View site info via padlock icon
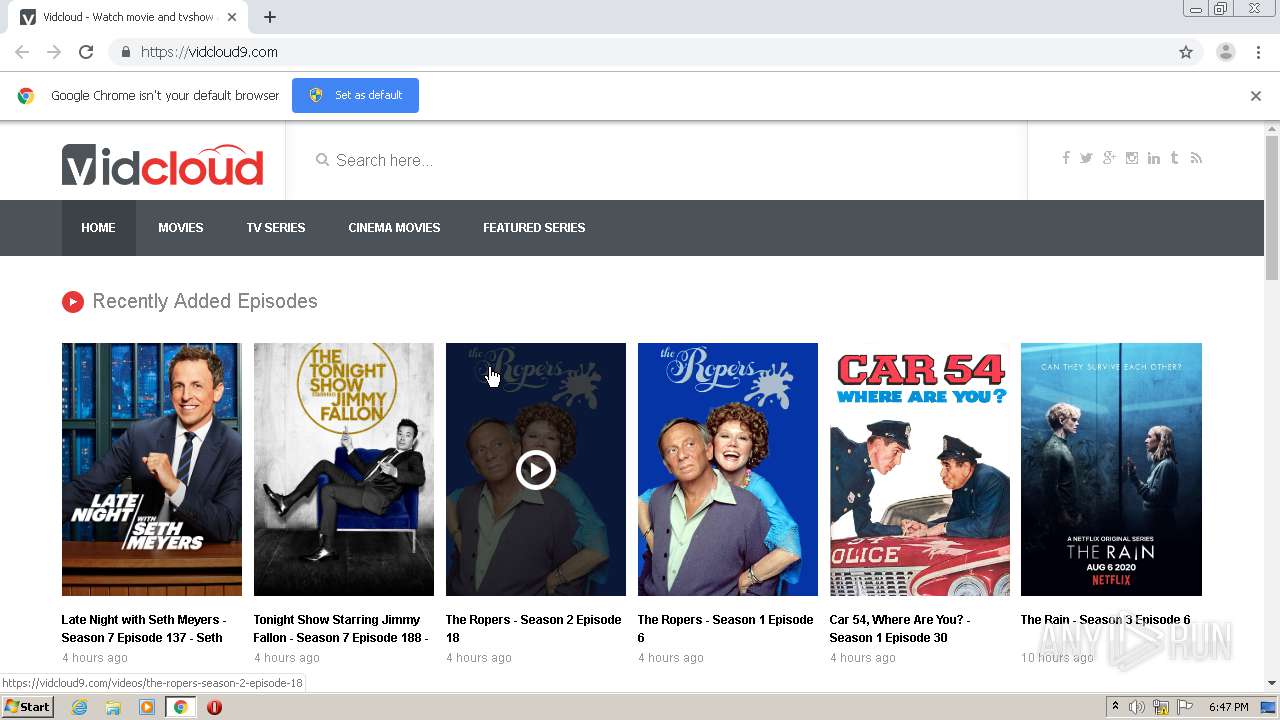 tap(125, 52)
